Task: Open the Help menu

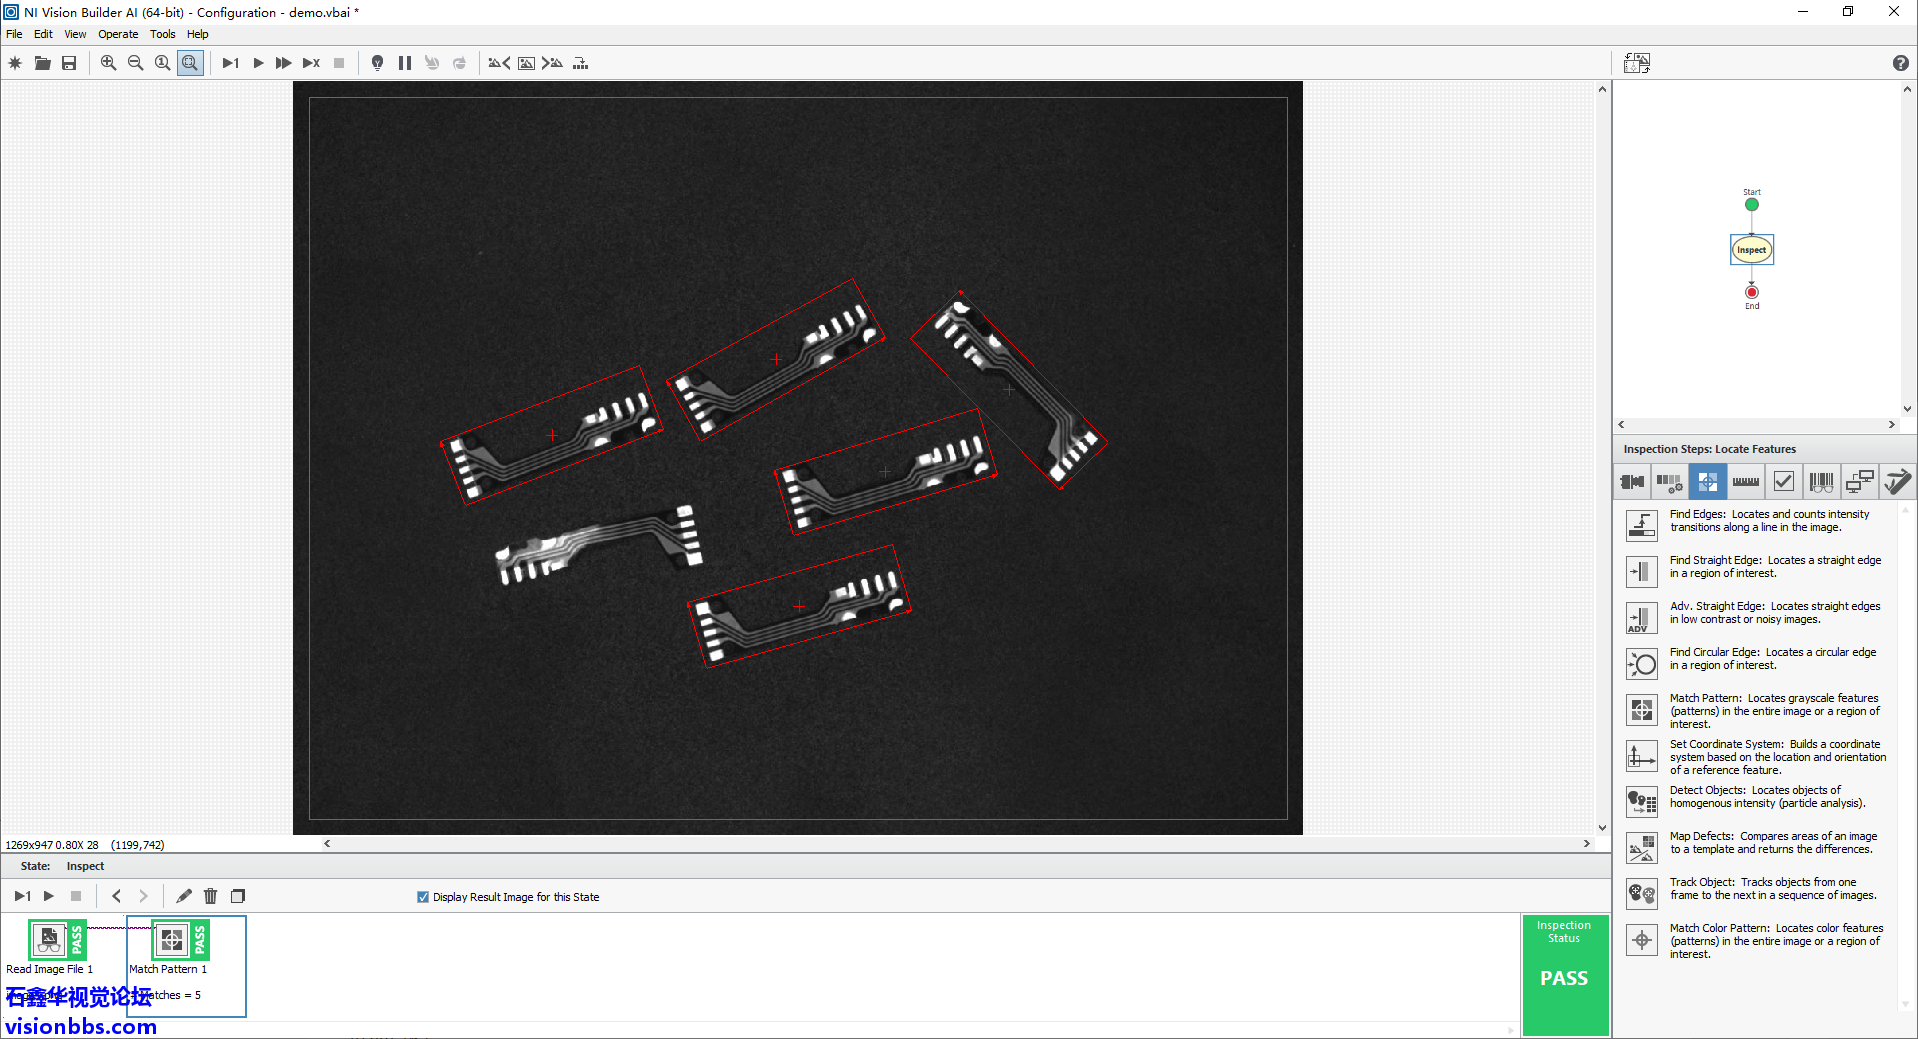Action: (x=198, y=34)
